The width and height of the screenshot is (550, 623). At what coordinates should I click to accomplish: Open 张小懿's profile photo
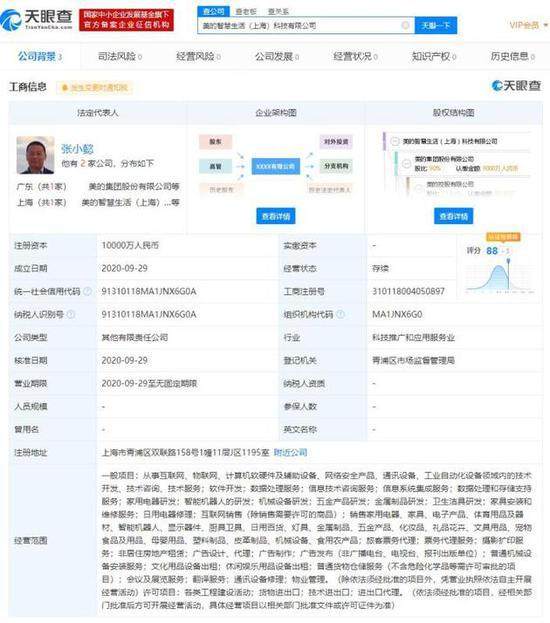tap(35, 155)
